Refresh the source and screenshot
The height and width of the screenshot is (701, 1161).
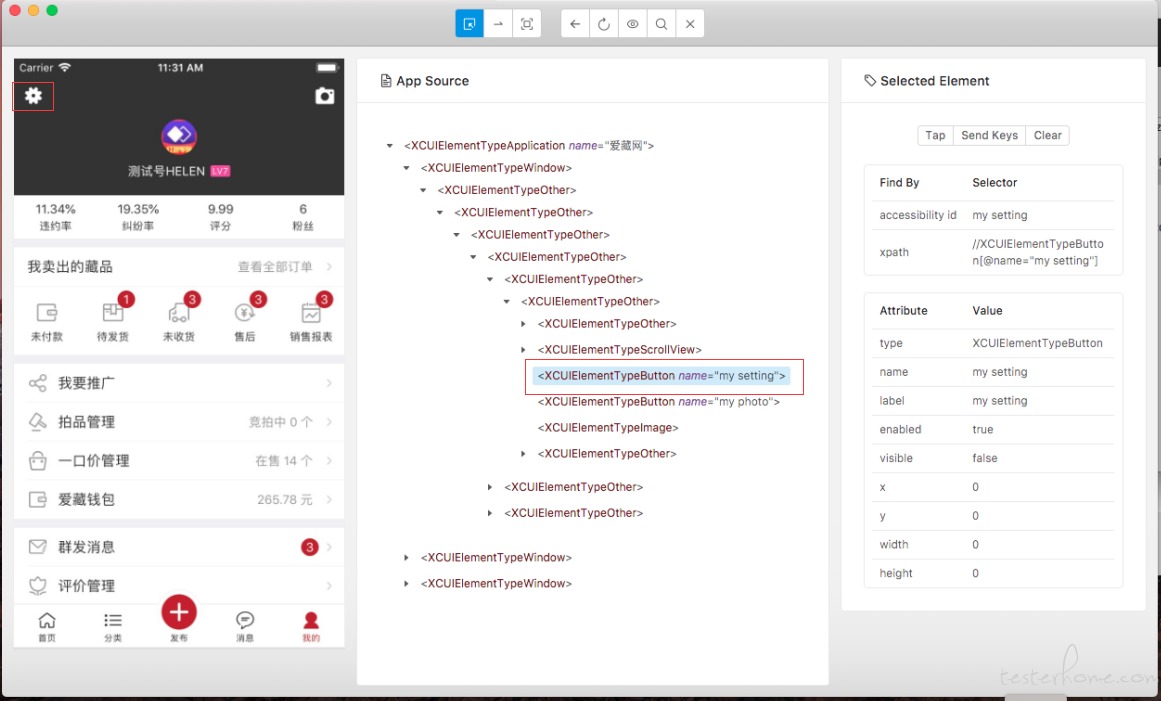click(x=603, y=24)
